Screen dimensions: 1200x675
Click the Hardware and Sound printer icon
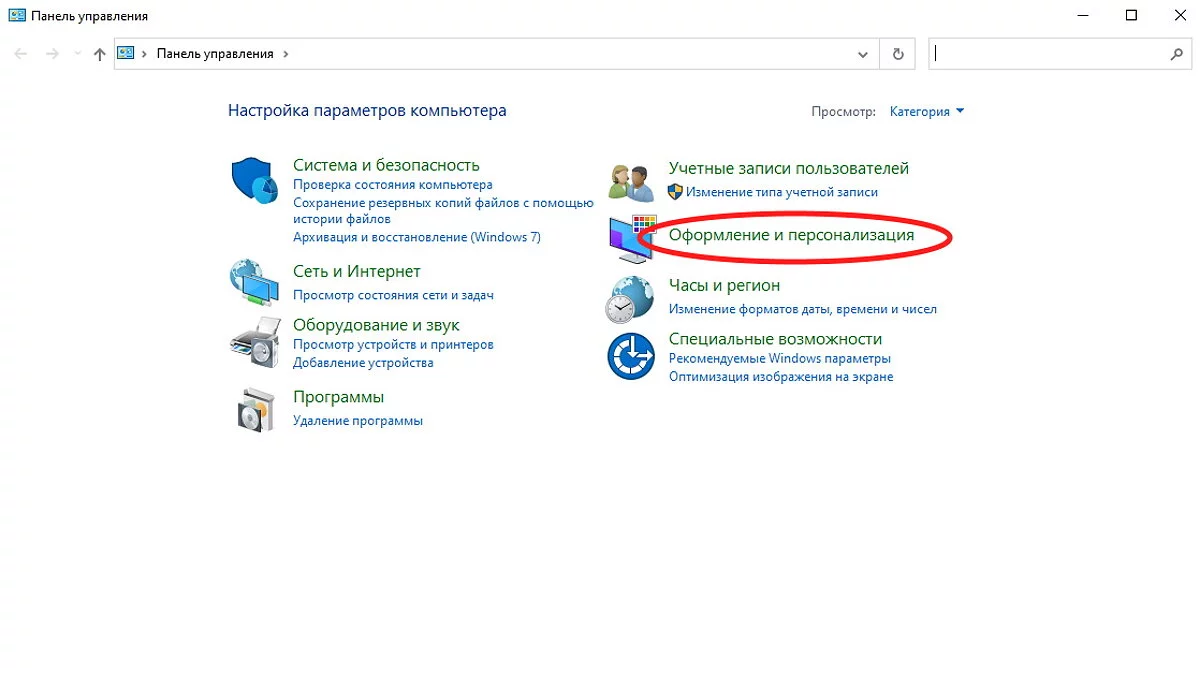point(255,342)
